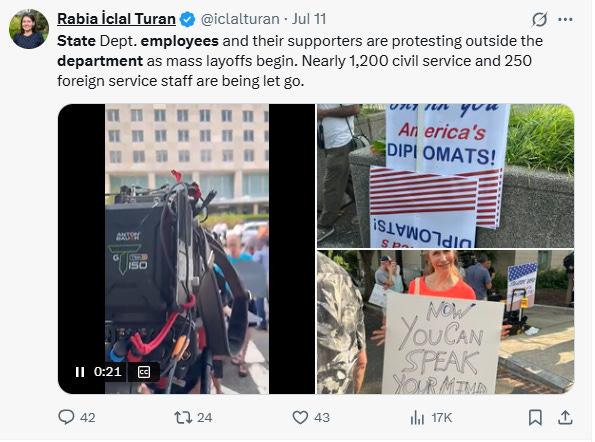Open the @iclalturan handle link
Image resolution: width=595 pixels, height=442 pixels.
click(240, 19)
